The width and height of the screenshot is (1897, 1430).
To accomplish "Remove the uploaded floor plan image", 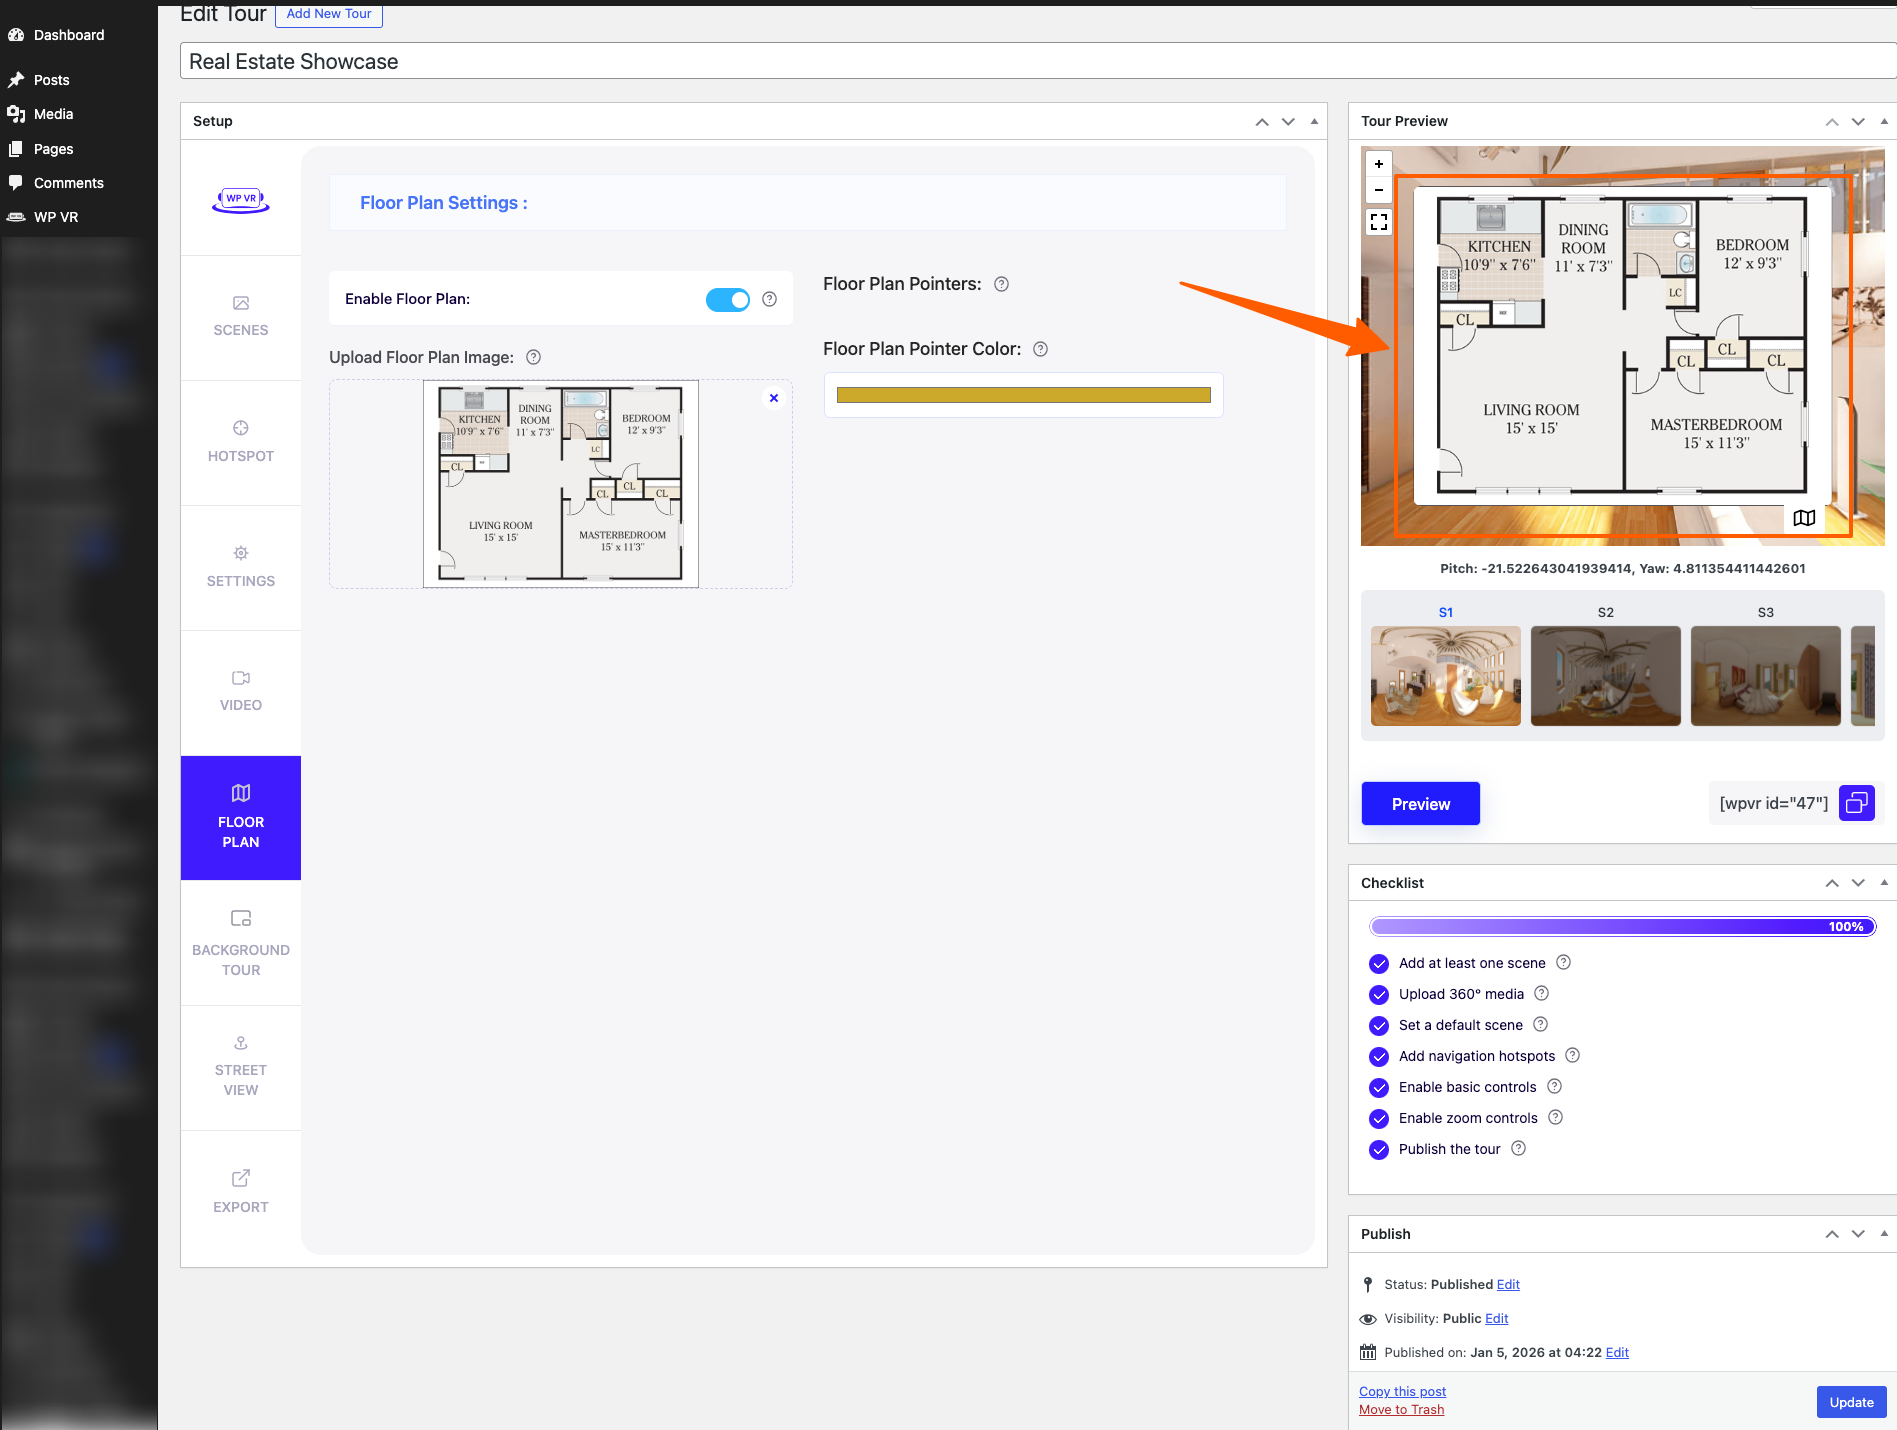I will click(774, 398).
